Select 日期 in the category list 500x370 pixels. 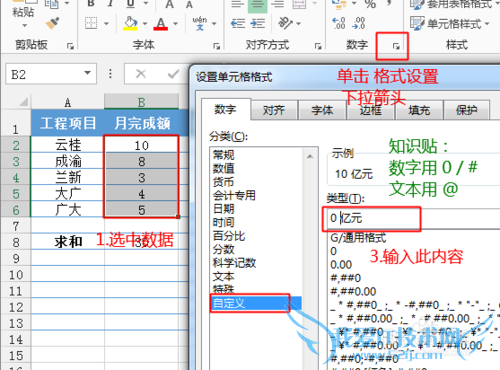point(224,209)
